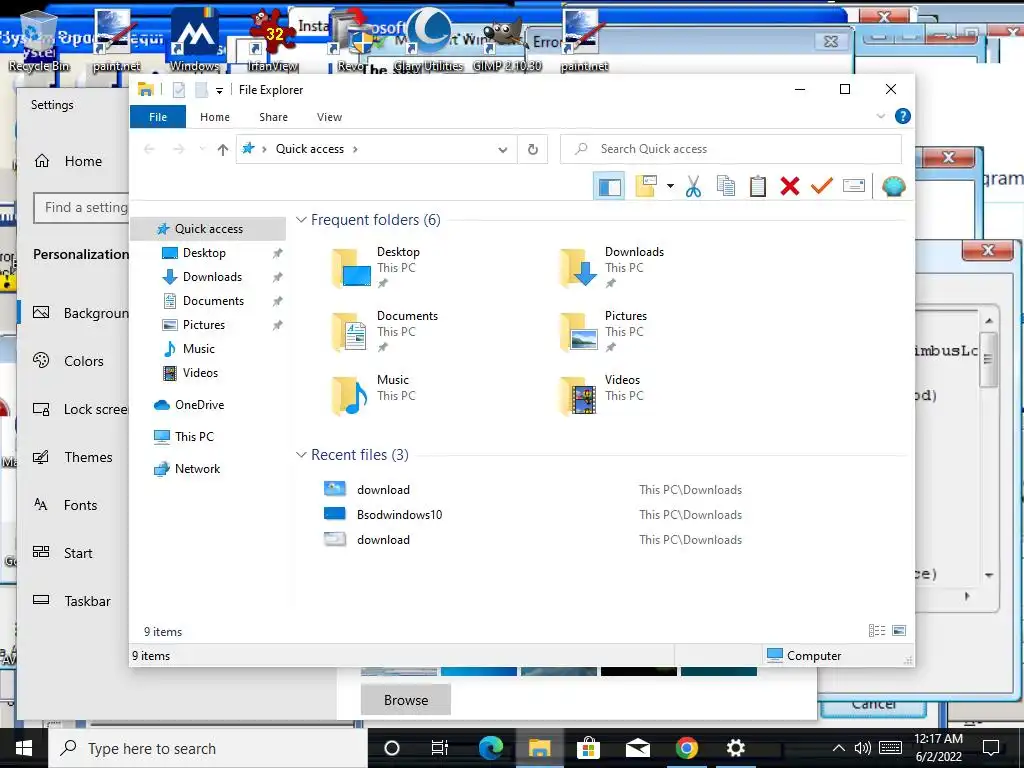Open the Home ribbon tab
Image resolution: width=1024 pixels, height=768 pixels.
click(x=215, y=117)
